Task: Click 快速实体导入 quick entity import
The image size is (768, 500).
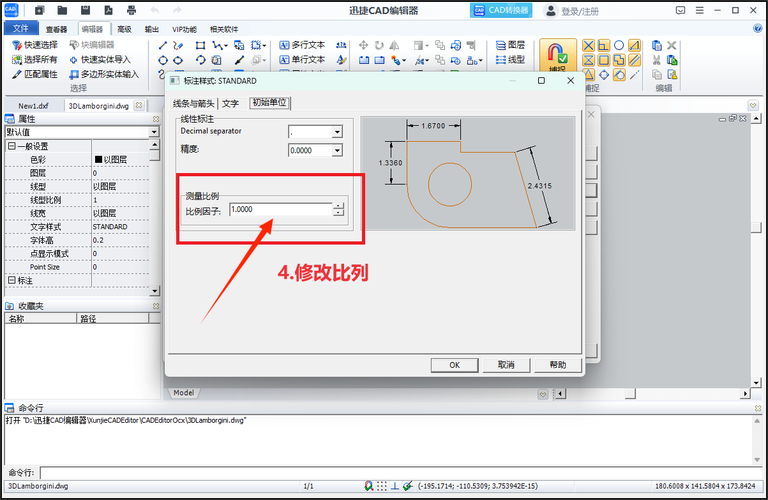Action: point(100,60)
